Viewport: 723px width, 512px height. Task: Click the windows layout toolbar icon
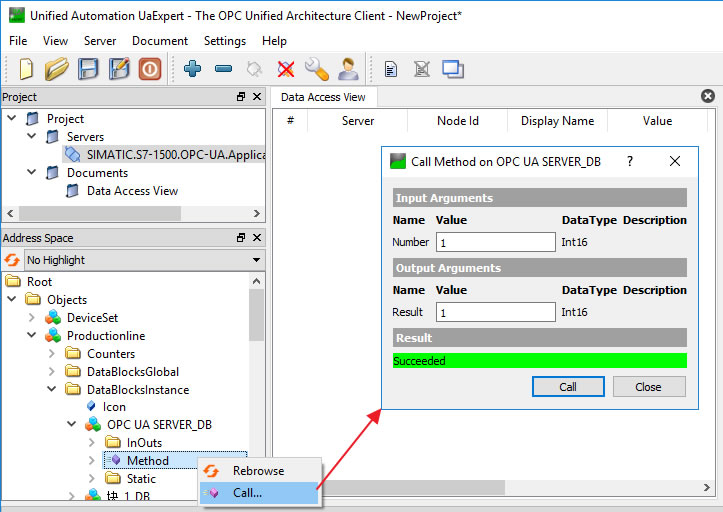pos(453,69)
